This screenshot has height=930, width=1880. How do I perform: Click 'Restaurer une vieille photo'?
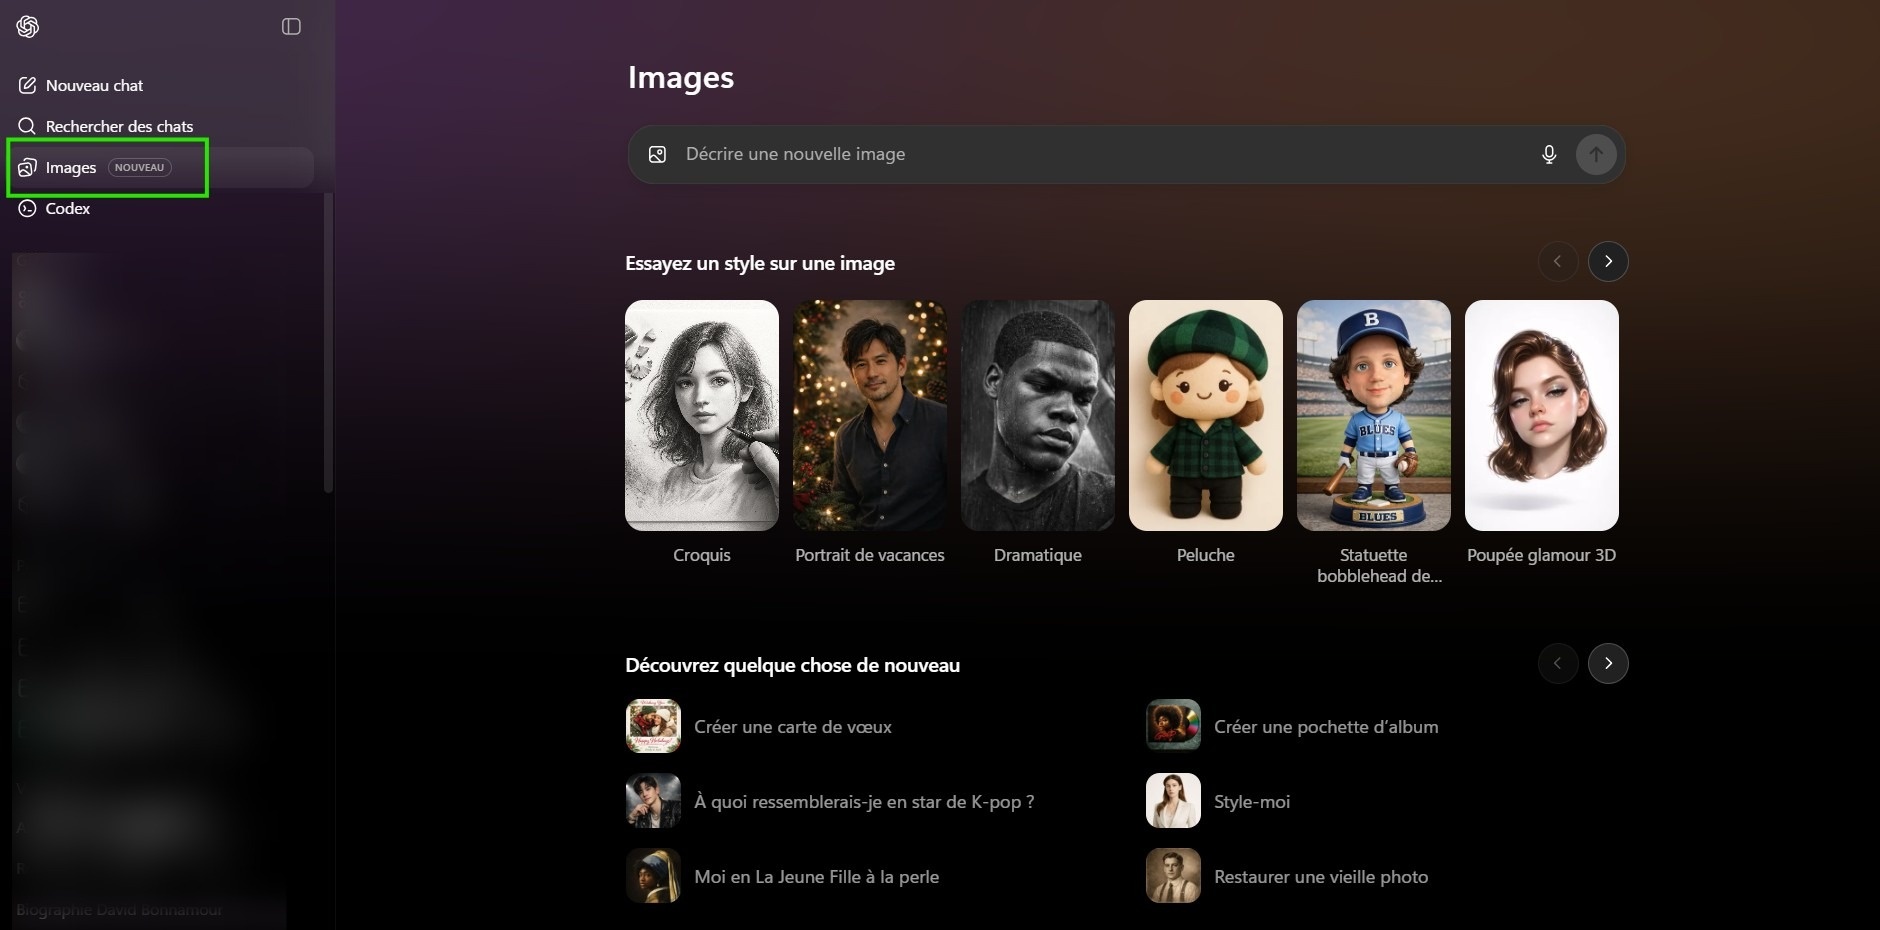(x=1320, y=877)
